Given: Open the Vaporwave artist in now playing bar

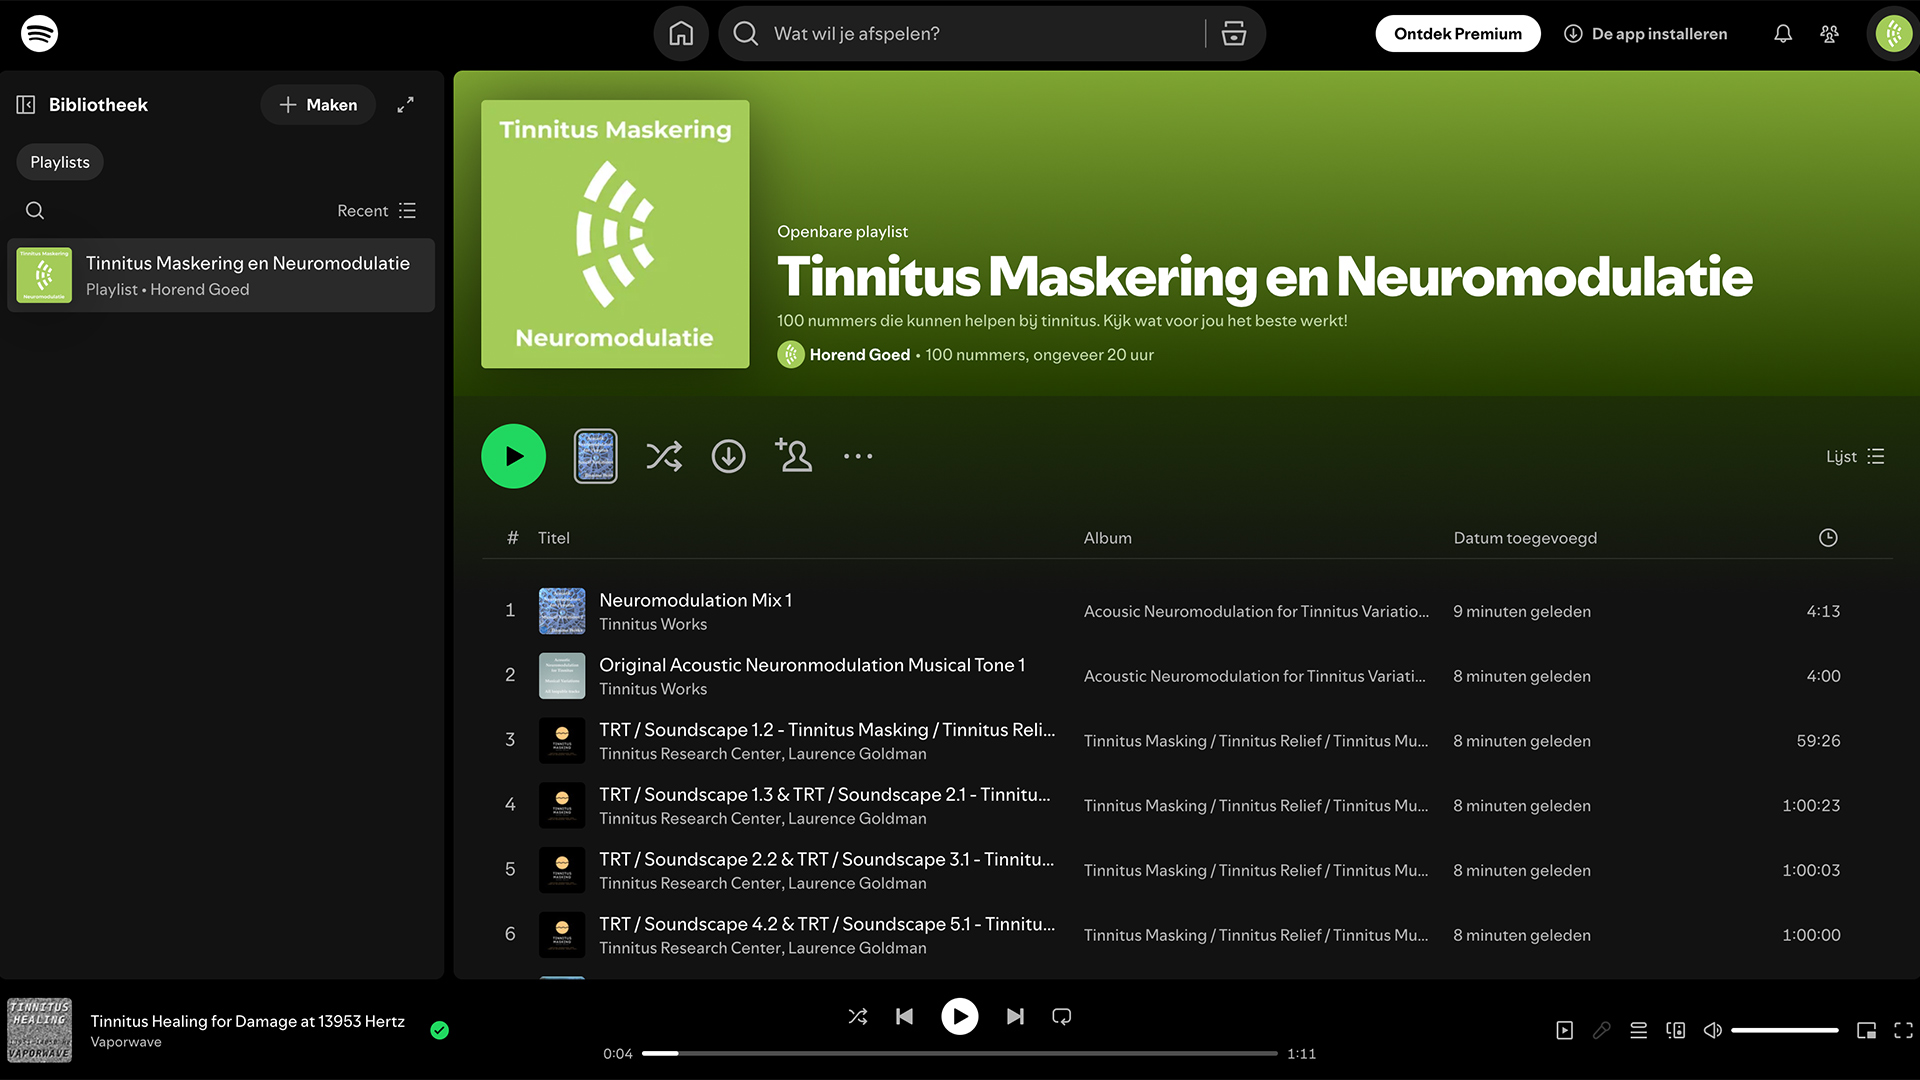Looking at the screenshot, I should pyautogui.click(x=126, y=1042).
